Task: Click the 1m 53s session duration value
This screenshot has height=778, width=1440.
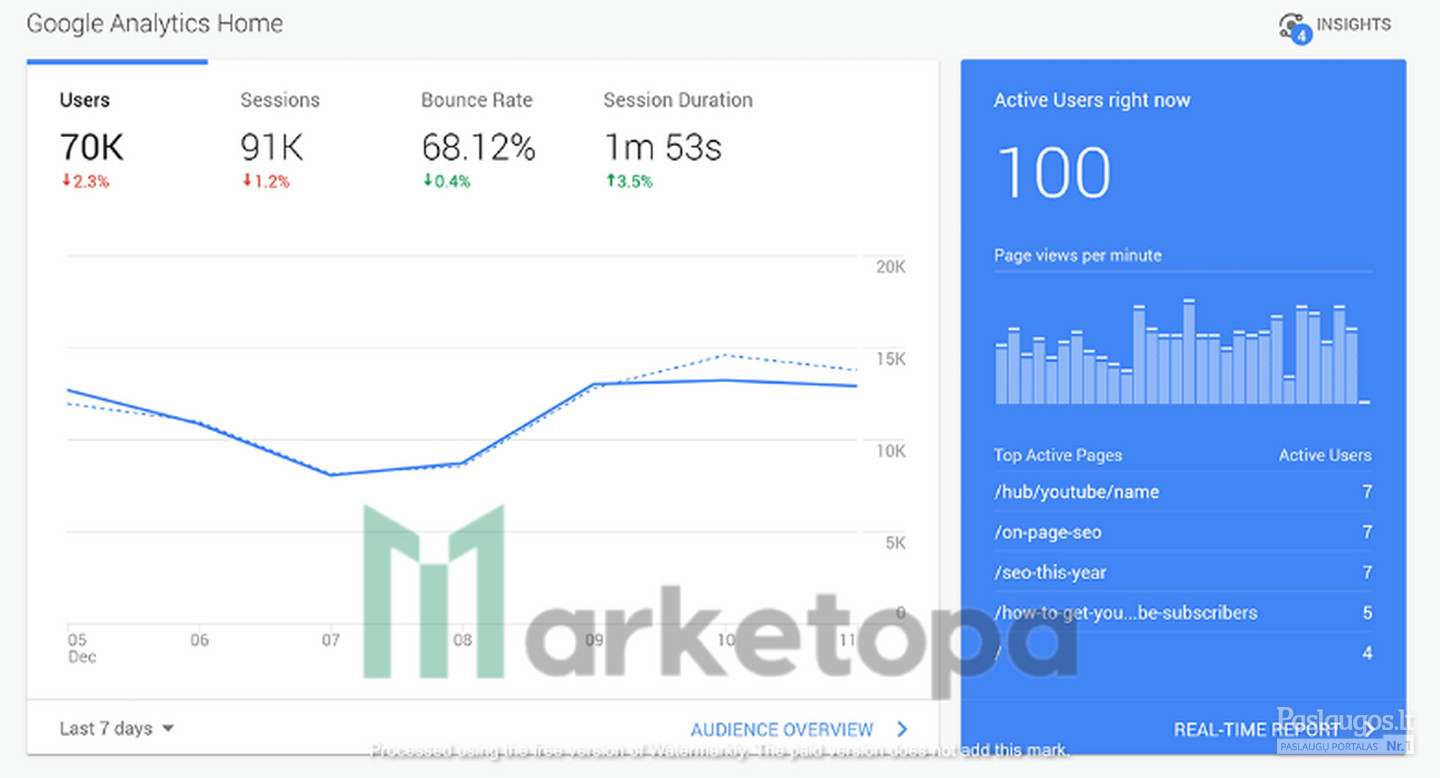Action: 662,148
